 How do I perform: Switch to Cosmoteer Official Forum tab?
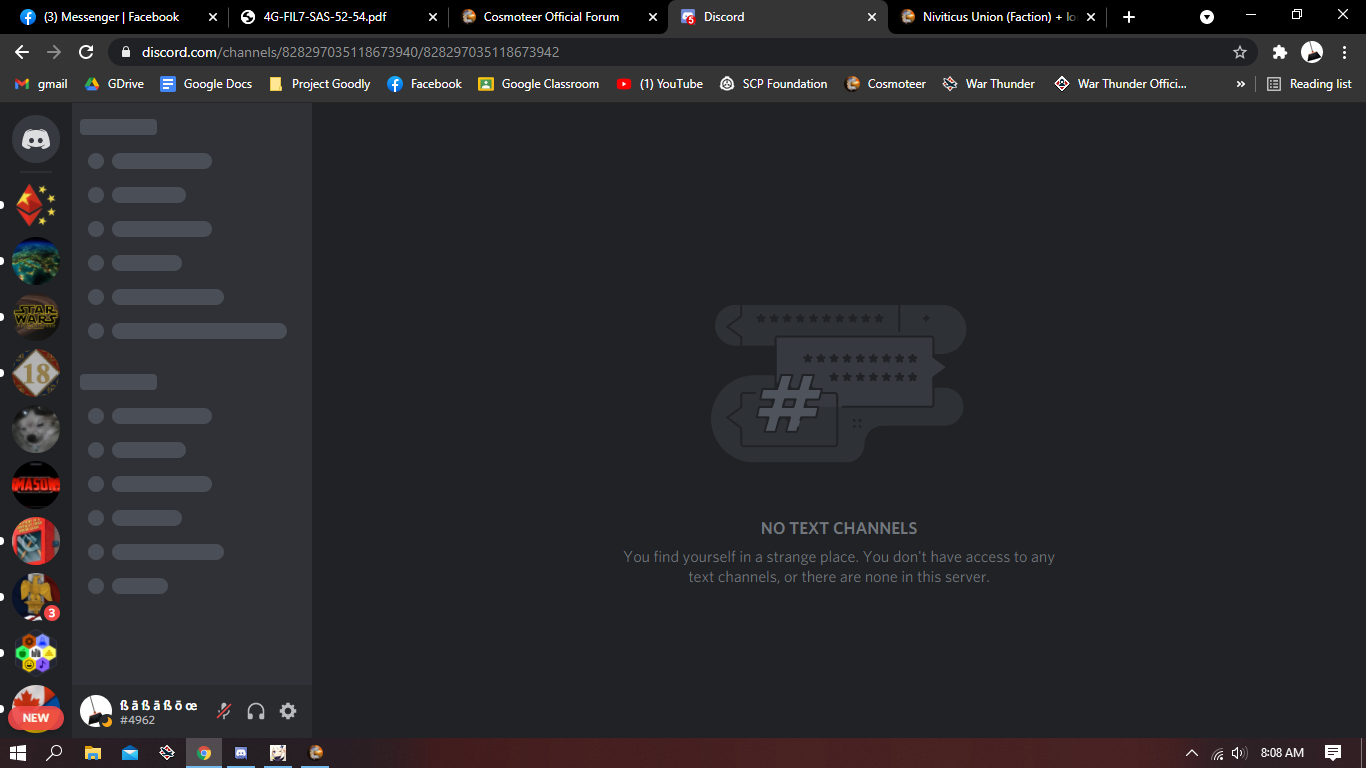point(550,17)
